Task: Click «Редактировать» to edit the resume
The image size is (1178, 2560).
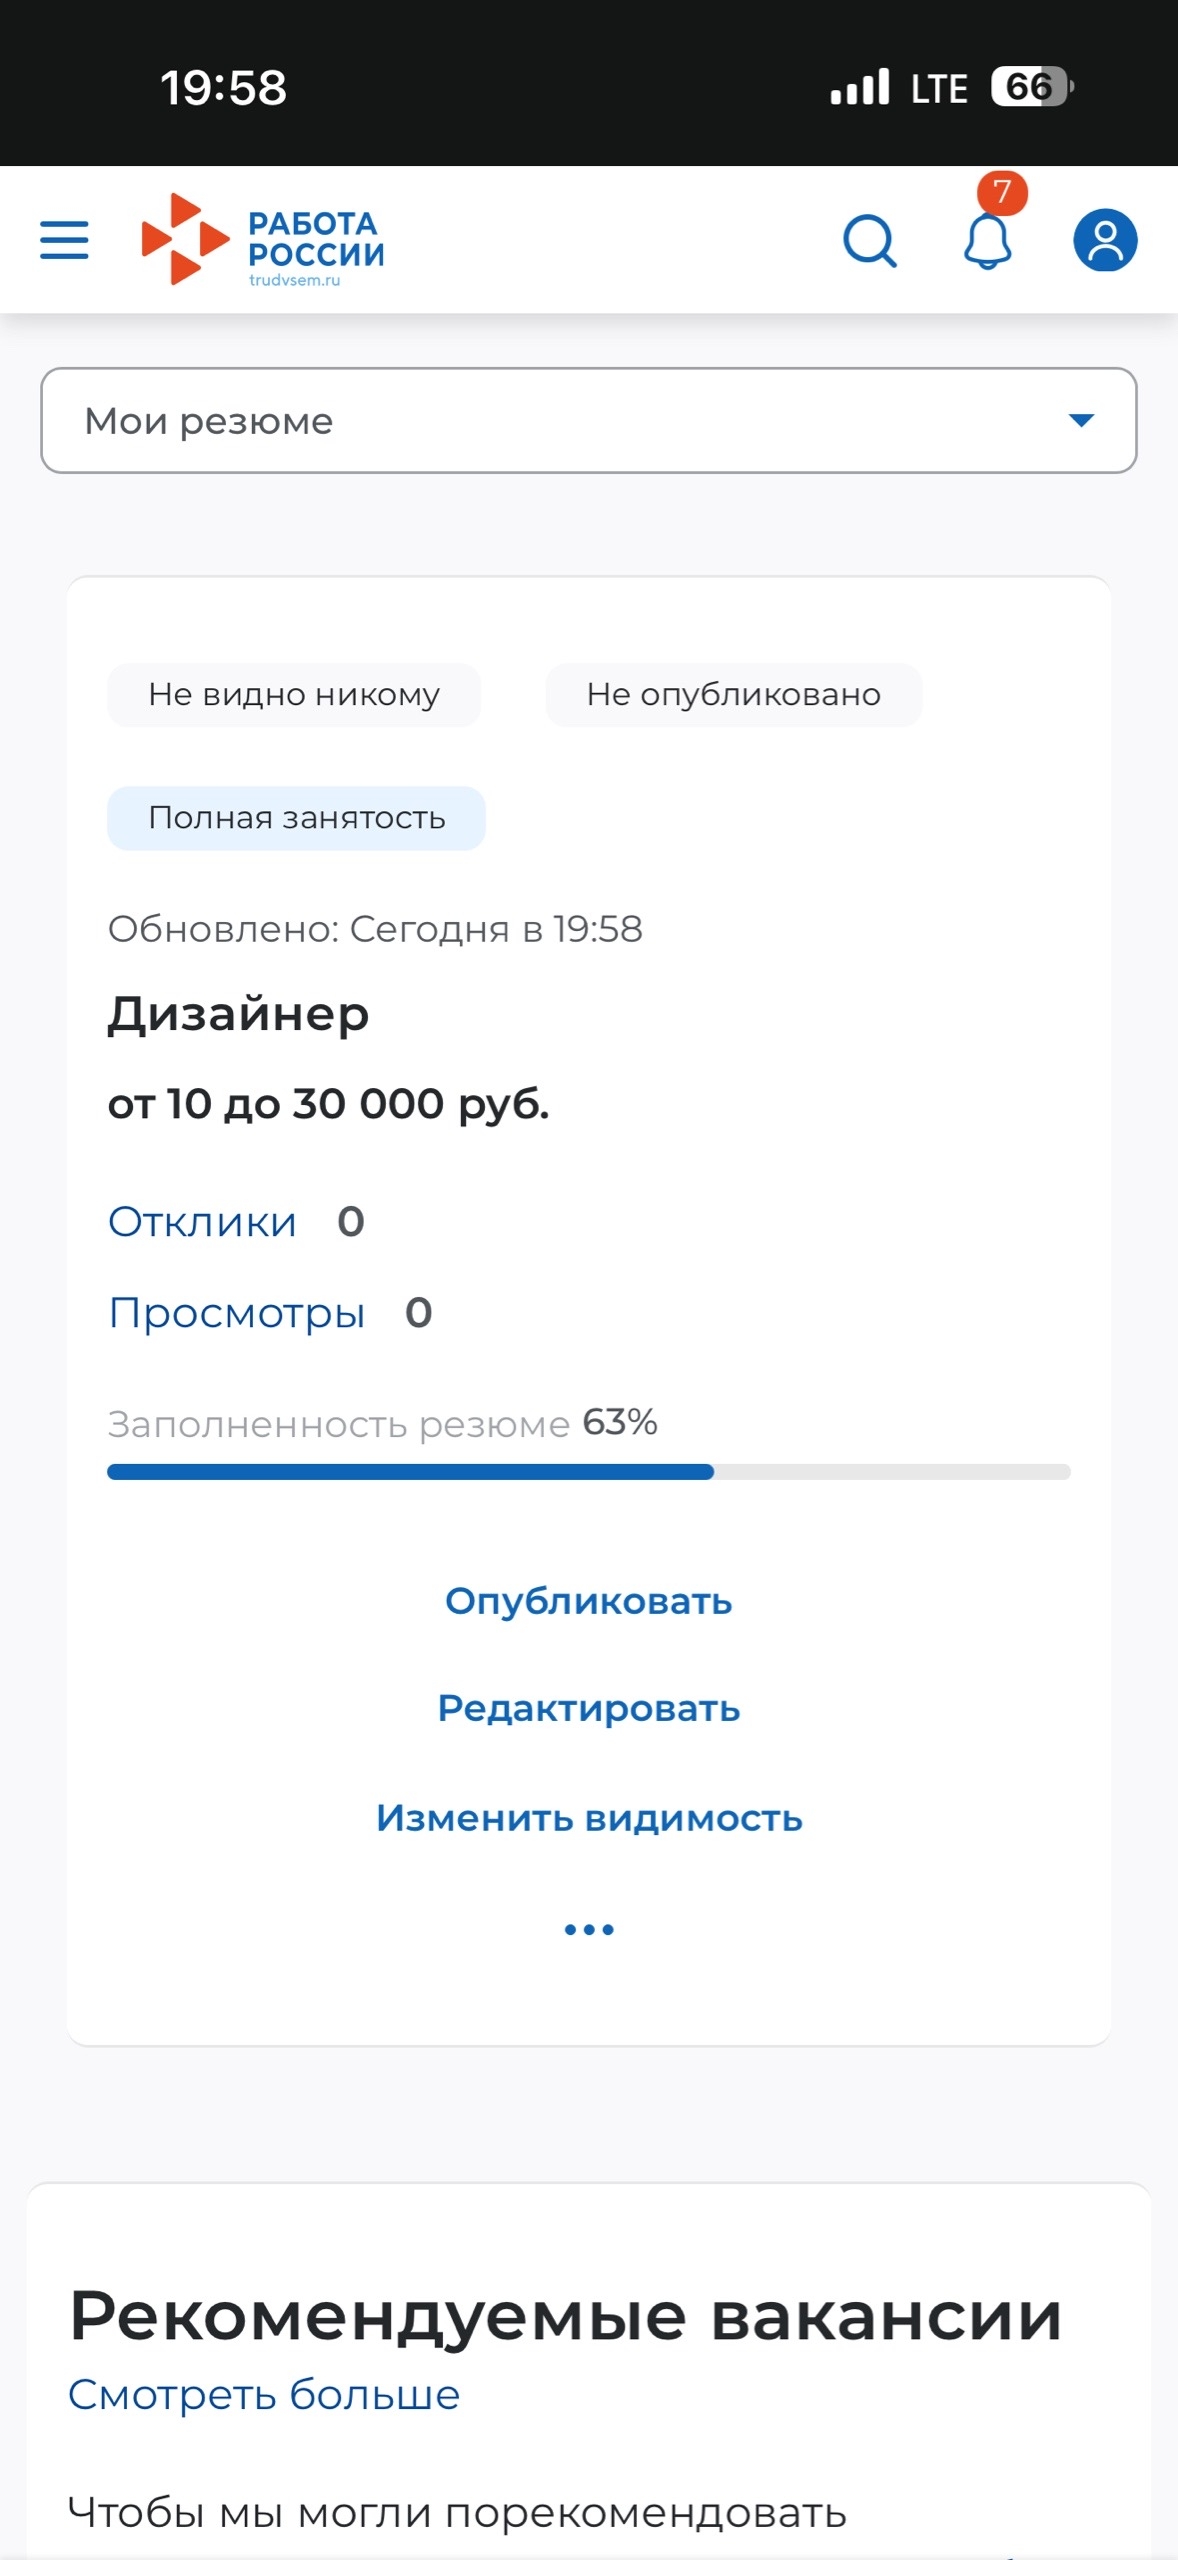Action: (588, 1709)
